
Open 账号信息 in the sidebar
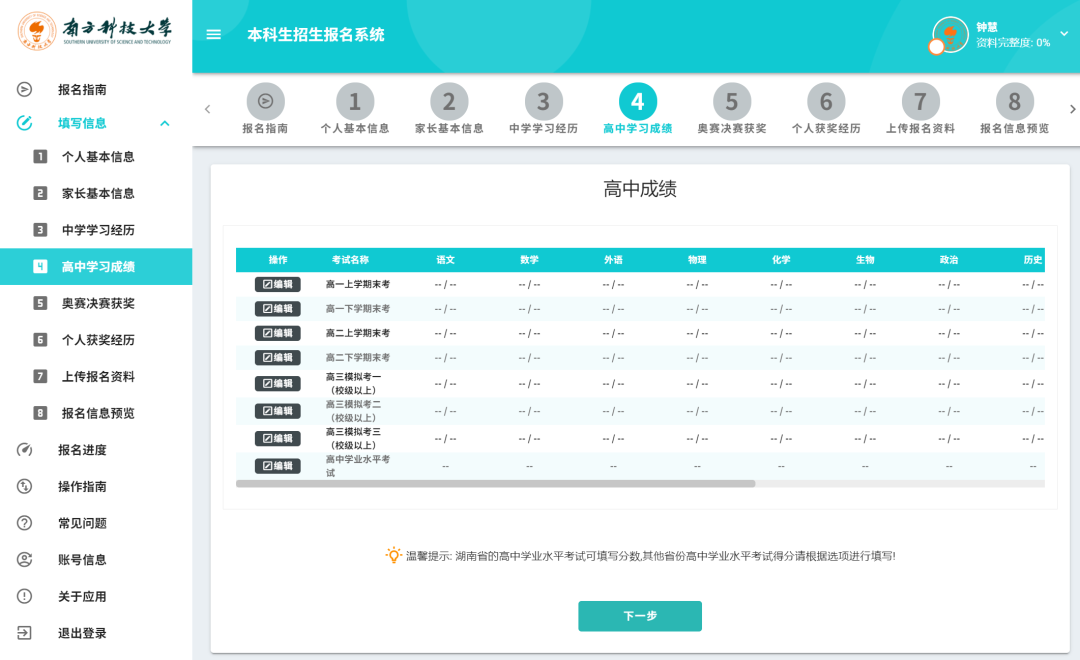[82, 560]
